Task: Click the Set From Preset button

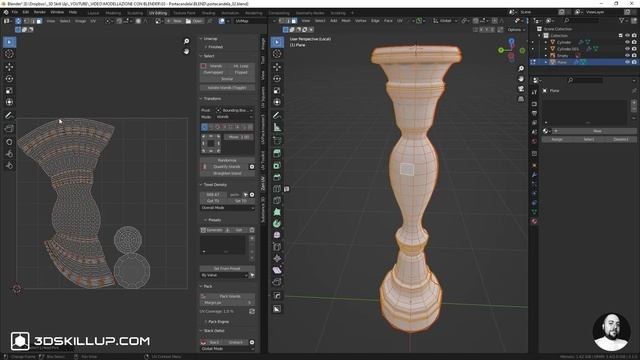Action: (227, 269)
